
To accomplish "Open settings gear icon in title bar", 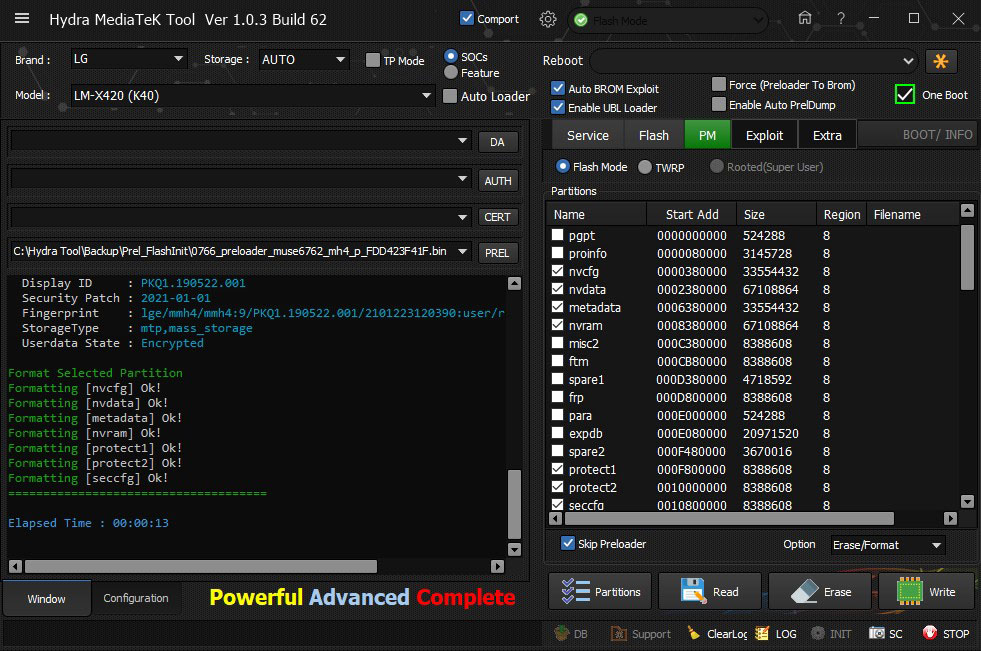I will pos(548,19).
